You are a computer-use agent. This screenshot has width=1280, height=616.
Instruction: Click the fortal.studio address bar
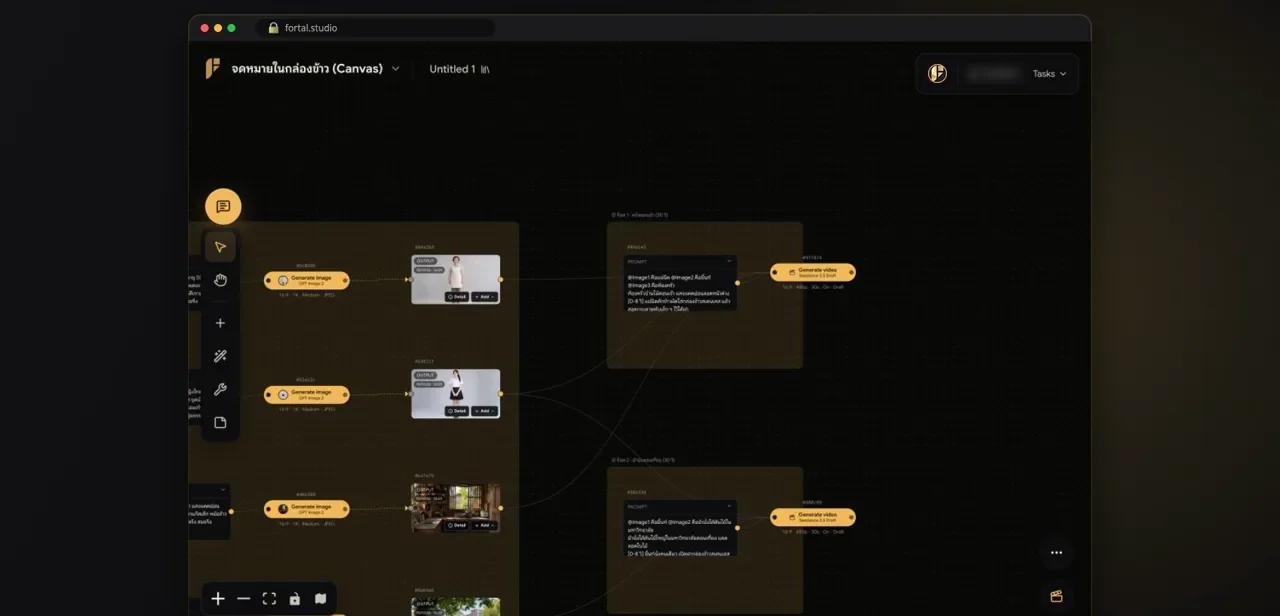tap(375, 28)
